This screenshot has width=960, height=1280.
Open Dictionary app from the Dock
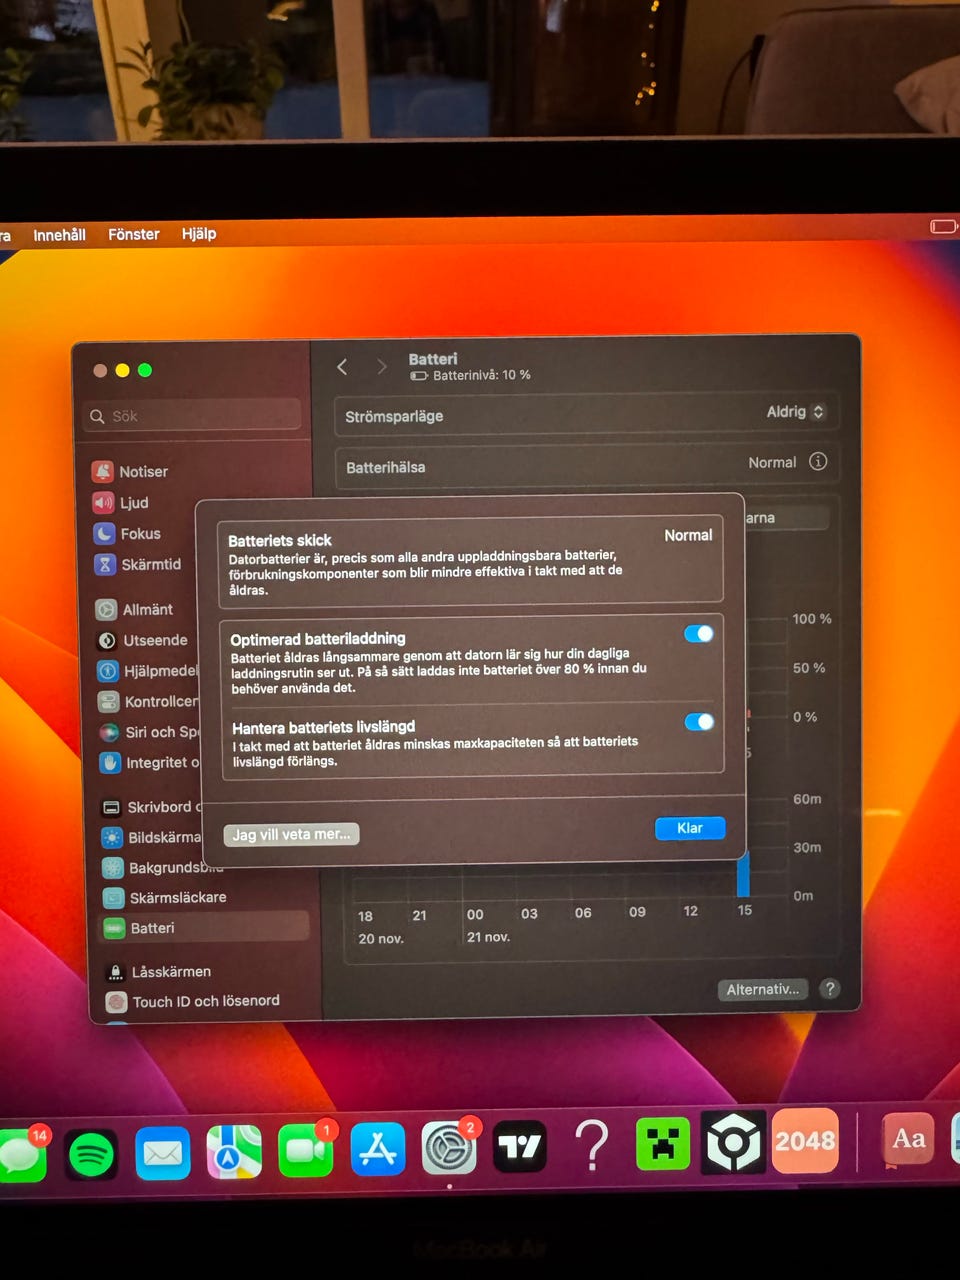(908, 1140)
